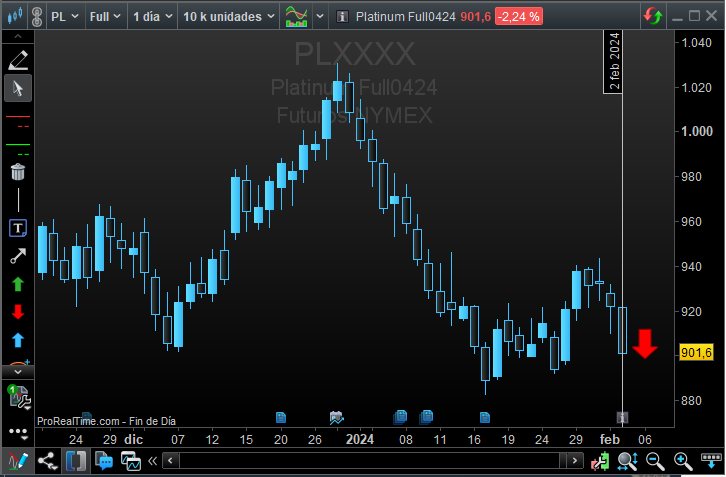This screenshot has height=477, width=726.
Task: Pick the red down arrow tool
Action: (x=18, y=312)
